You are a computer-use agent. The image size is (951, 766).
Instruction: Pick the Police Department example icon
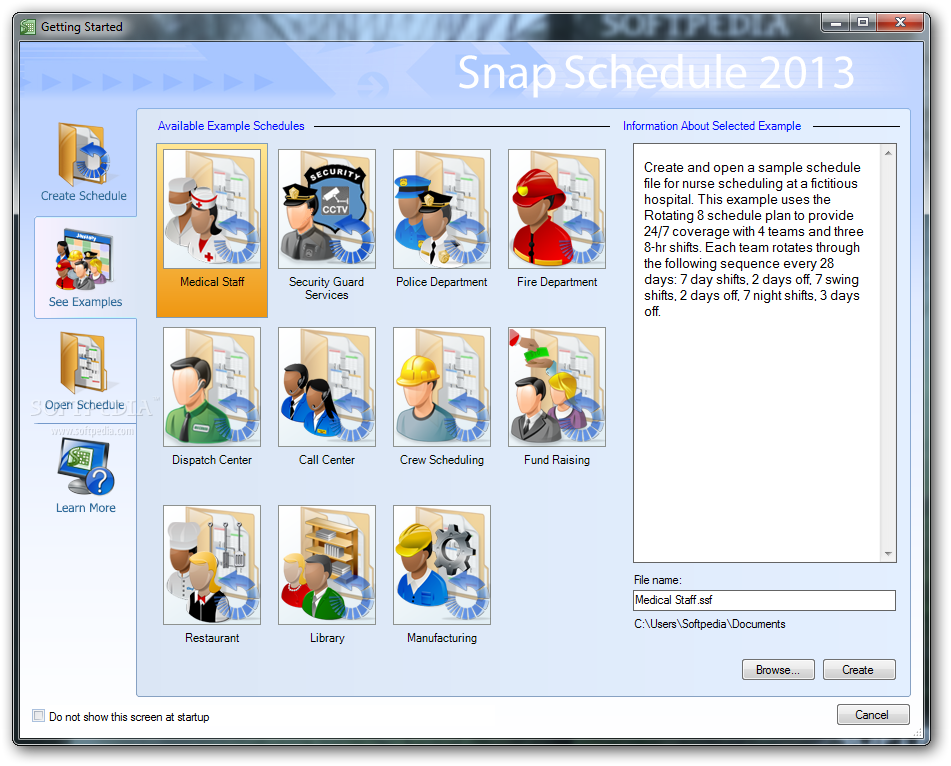[x=442, y=209]
